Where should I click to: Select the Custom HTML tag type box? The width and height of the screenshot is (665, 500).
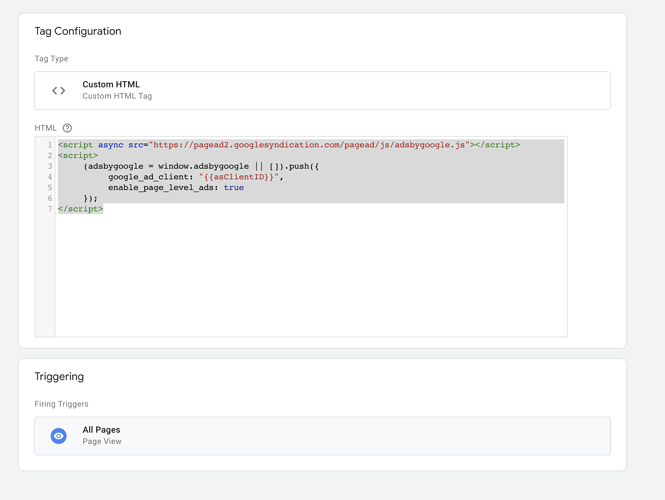point(322,90)
